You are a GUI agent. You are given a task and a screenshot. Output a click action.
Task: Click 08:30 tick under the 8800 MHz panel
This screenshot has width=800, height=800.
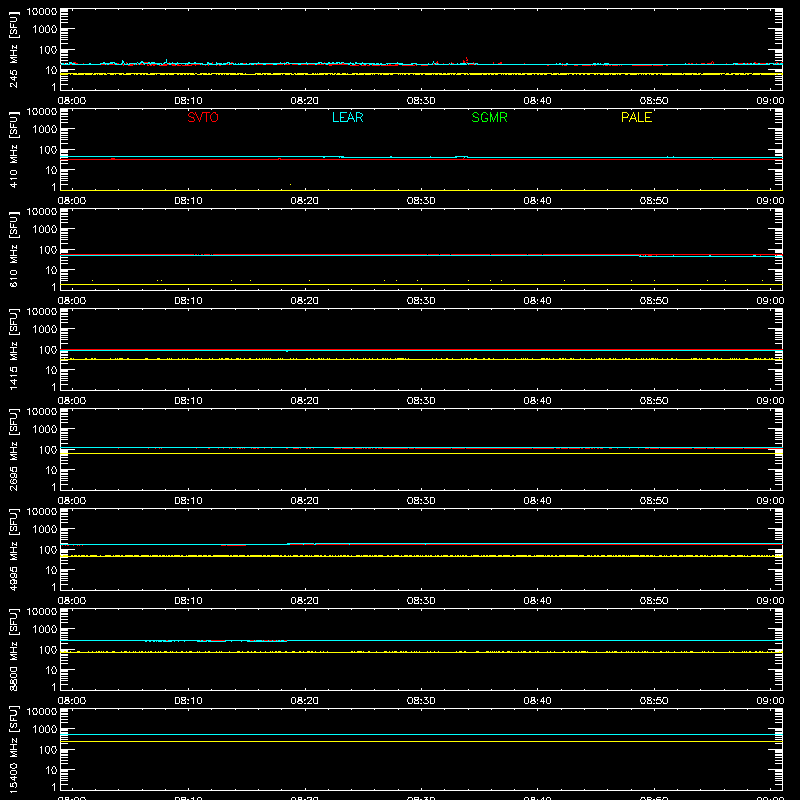point(421,701)
